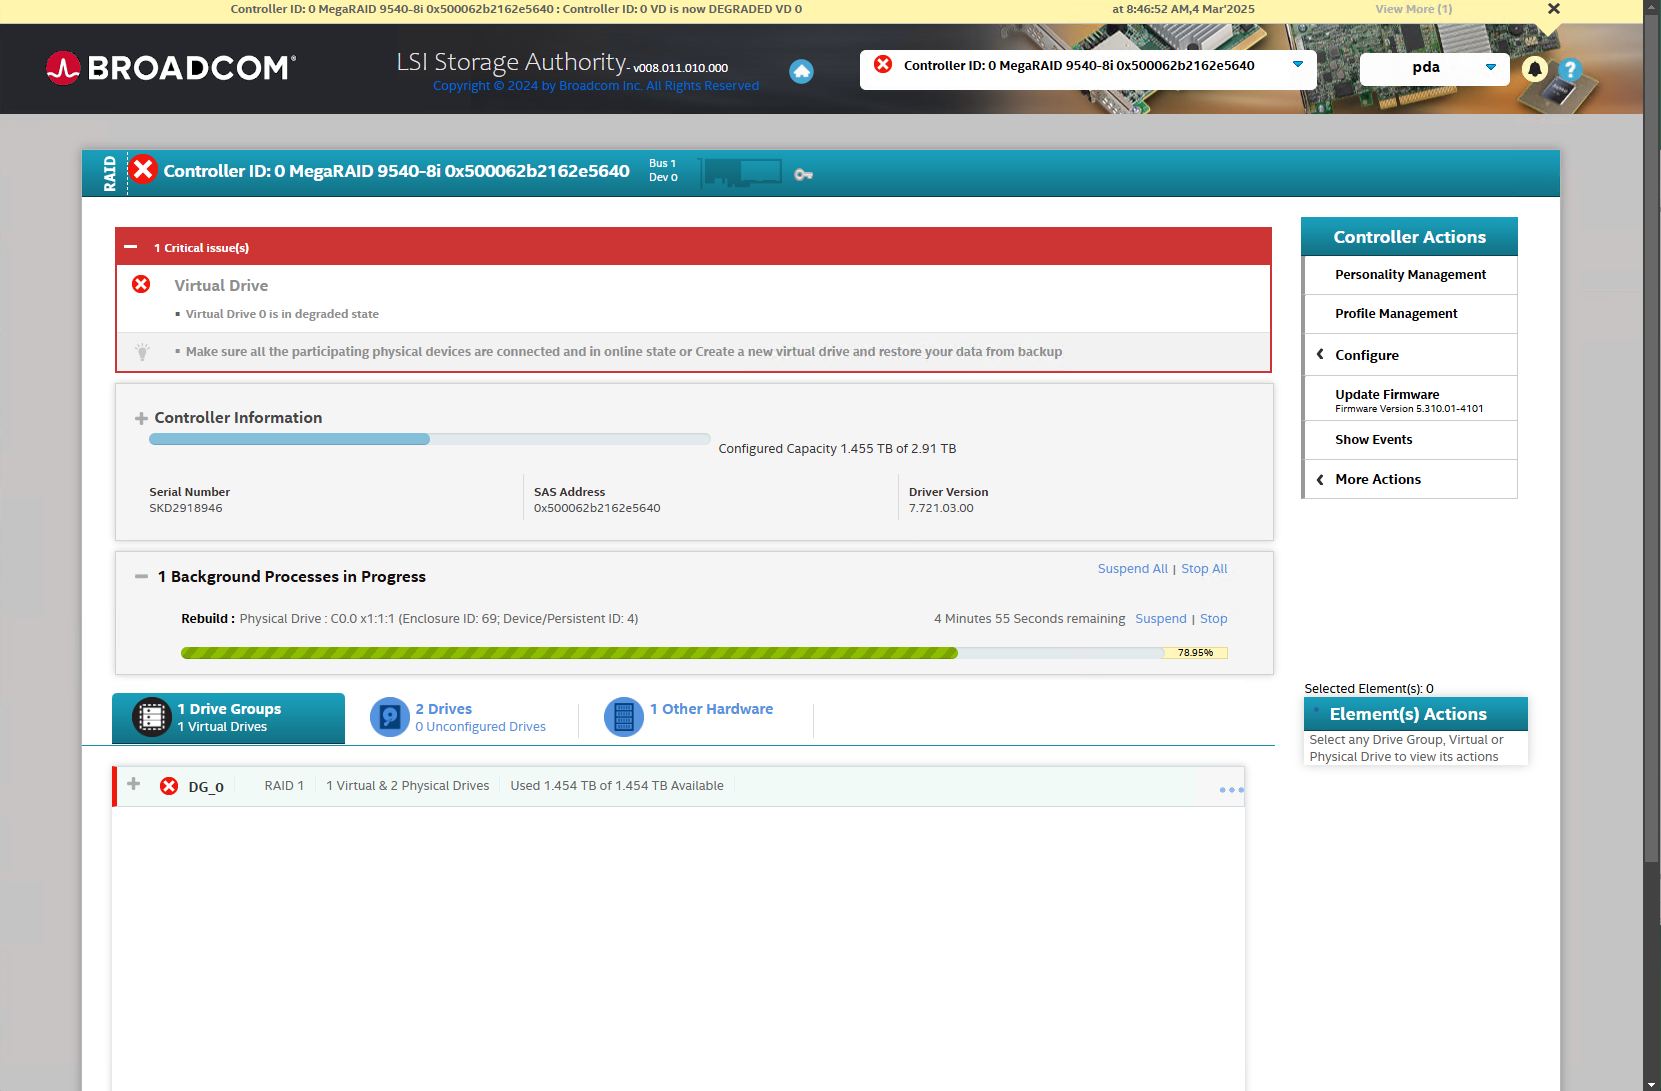Image resolution: width=1661 pixels, height=1091 pixels.
Task: Click '1 Virtual & 2 Physical Drives' text
Action: tap(408, 786)
